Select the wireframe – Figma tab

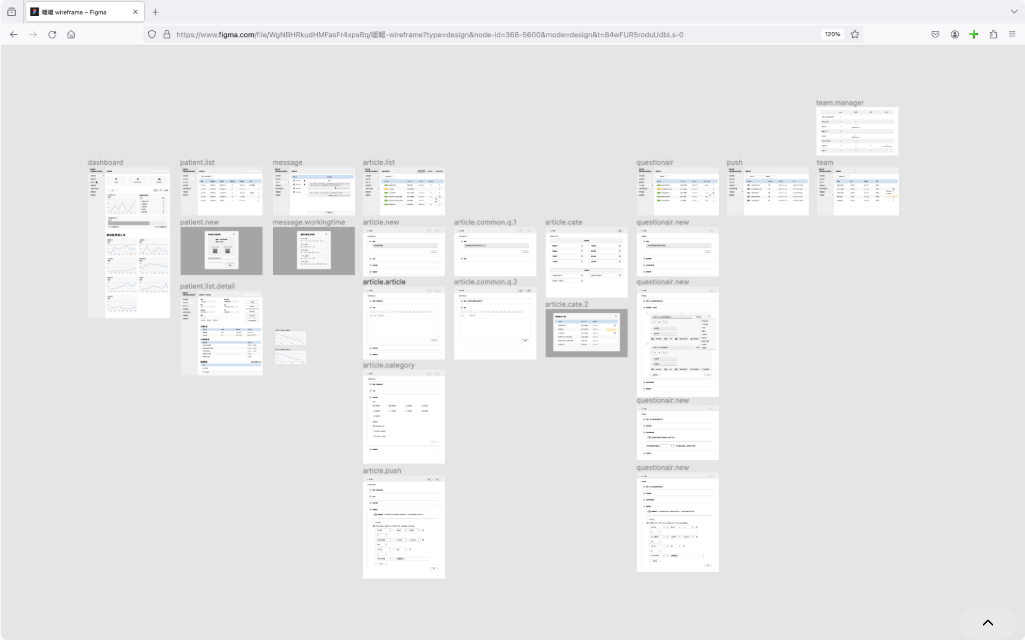[x=80, y=12]
